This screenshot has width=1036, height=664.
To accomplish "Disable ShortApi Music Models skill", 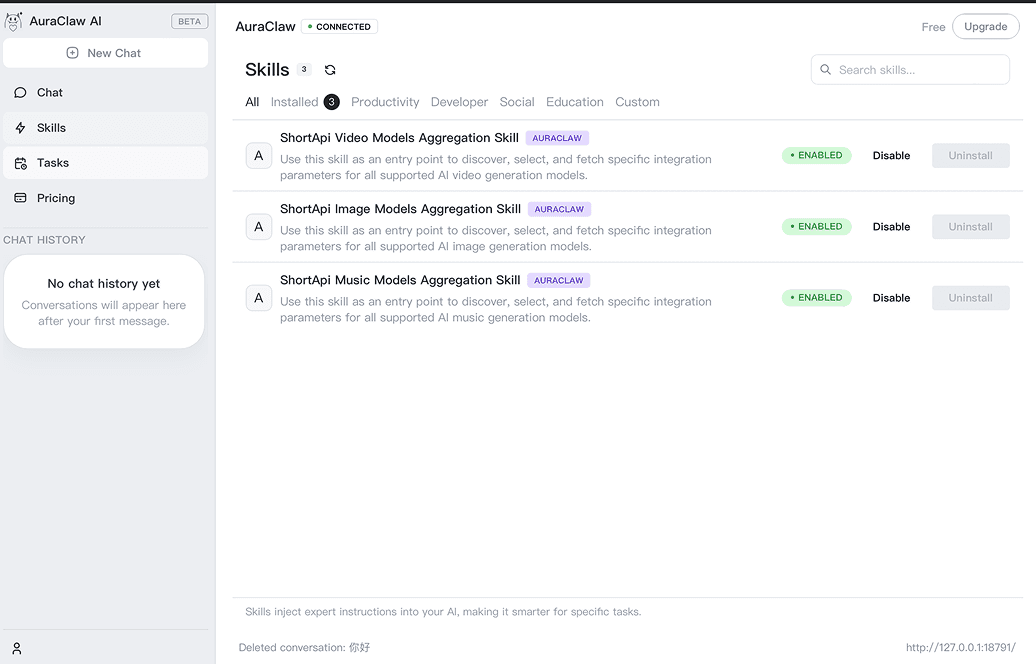I will pyautogui.click(x=891, y=298).
